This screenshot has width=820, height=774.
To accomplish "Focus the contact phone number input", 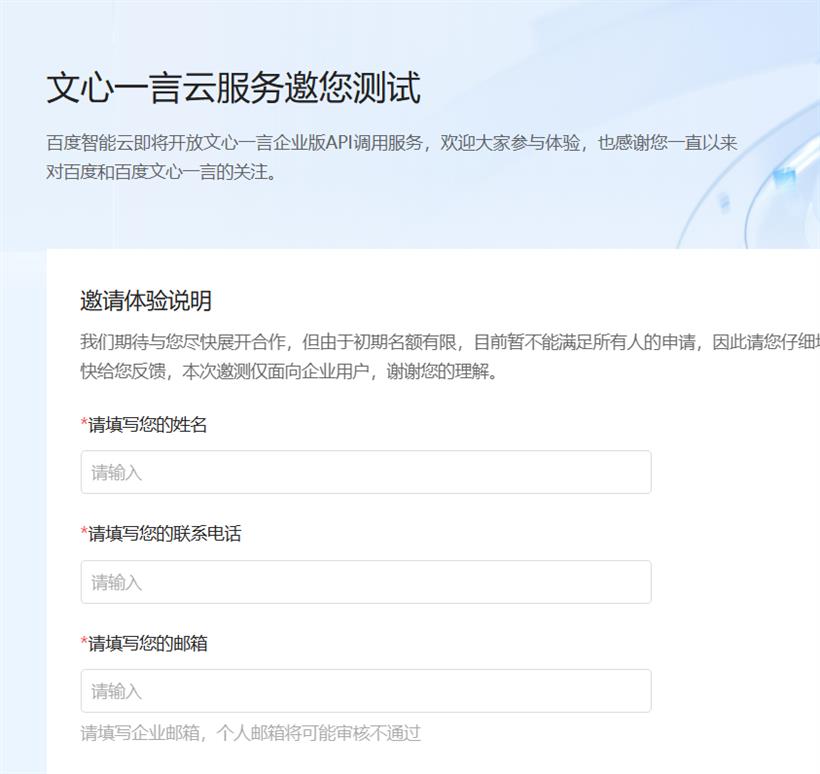I will (x=366, y=582).
